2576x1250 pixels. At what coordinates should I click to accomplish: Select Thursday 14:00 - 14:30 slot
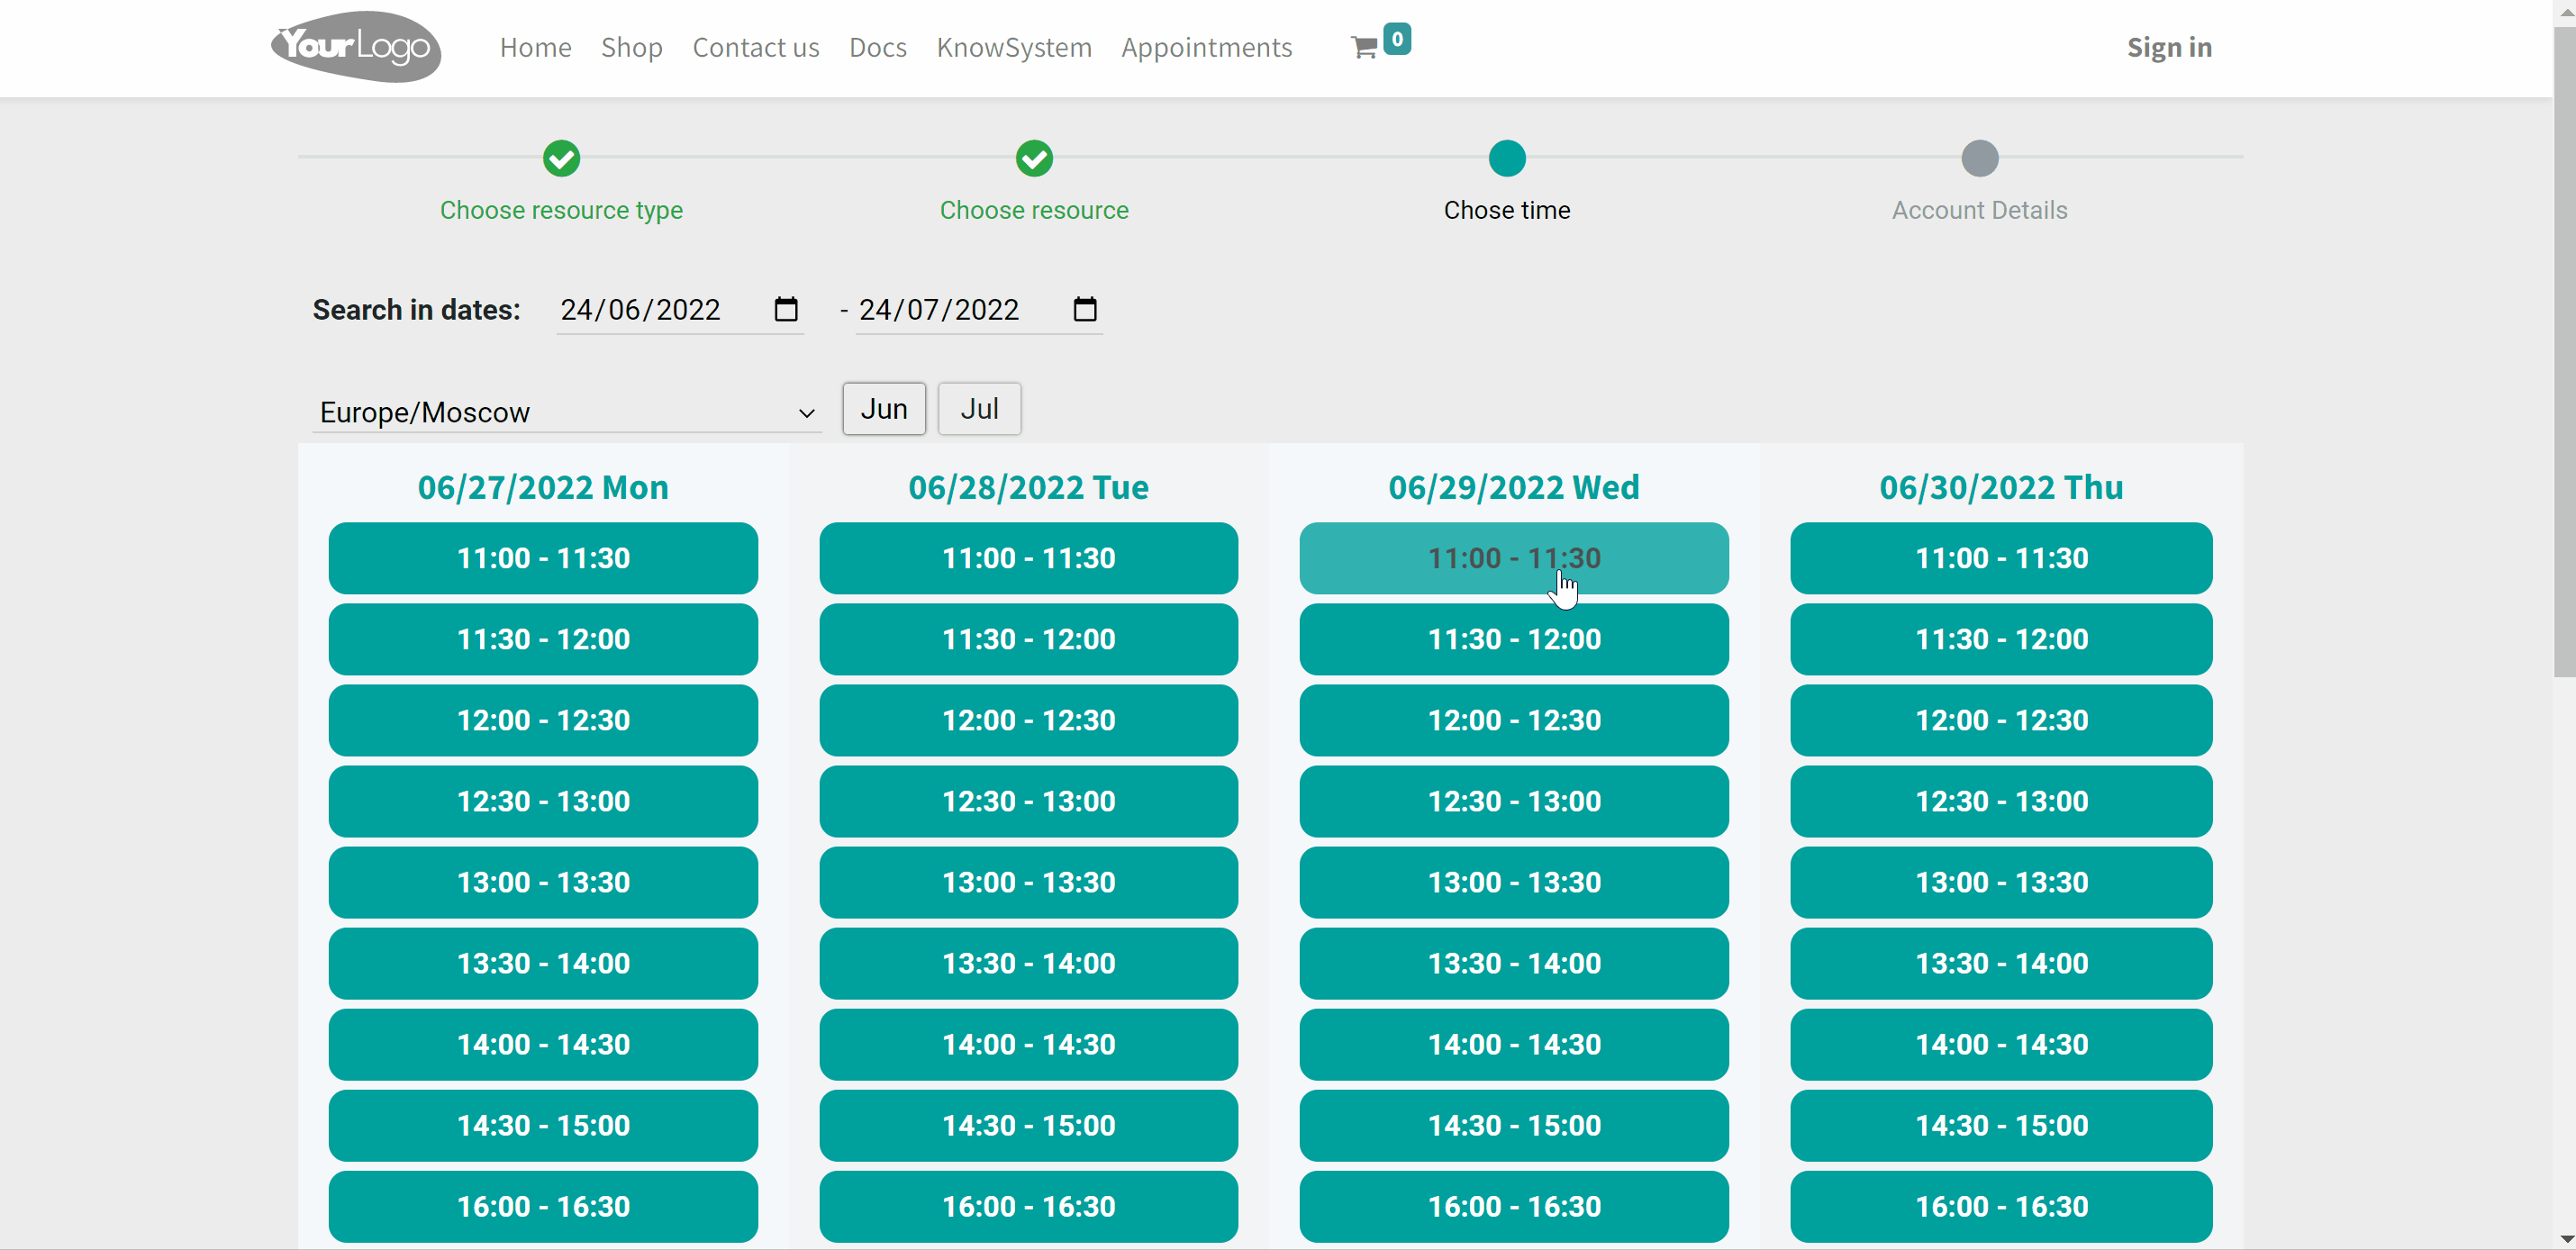tap(2001, 1044)
